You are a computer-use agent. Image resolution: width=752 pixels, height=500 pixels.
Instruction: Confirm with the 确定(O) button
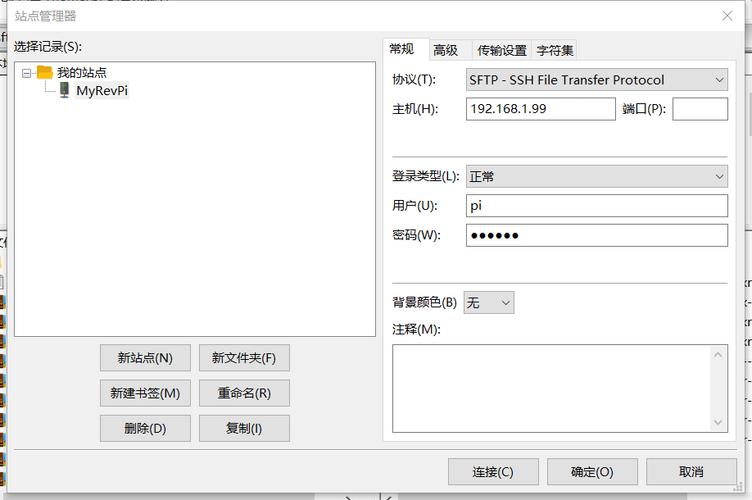(592, 472)
